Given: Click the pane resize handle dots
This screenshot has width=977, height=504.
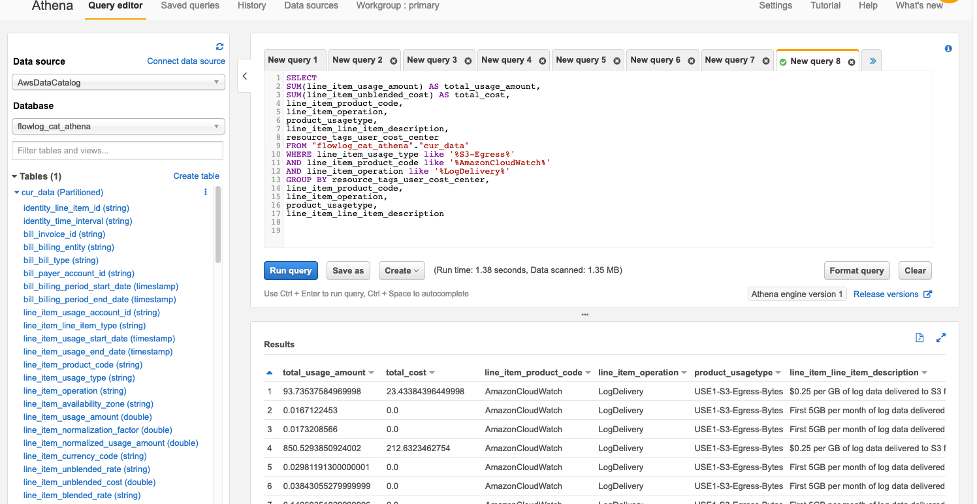Looking at the screenshot, I should point(584,315).
